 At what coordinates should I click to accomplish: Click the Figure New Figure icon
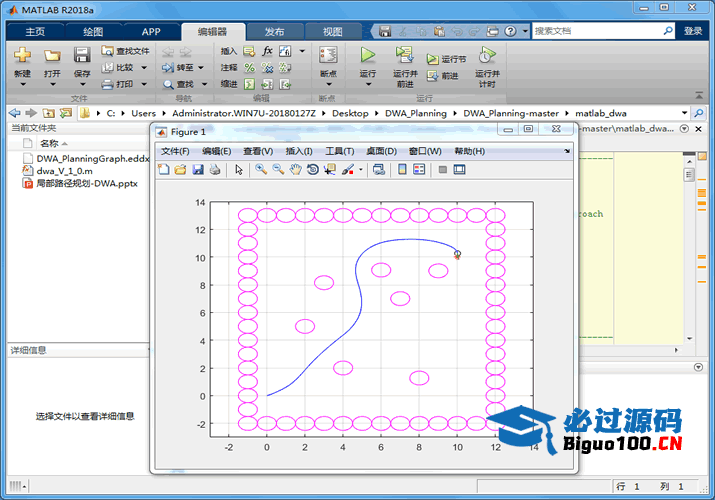(x=163, y=170)
